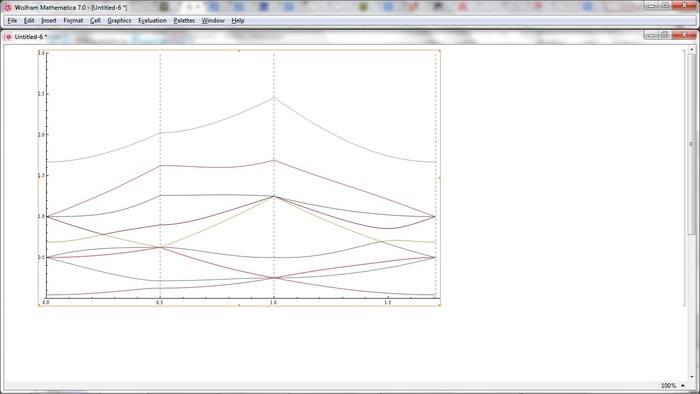Screen dimensions: 700x394
Task: Open the Evaluation menu
Action: click(x=152, y=21)
